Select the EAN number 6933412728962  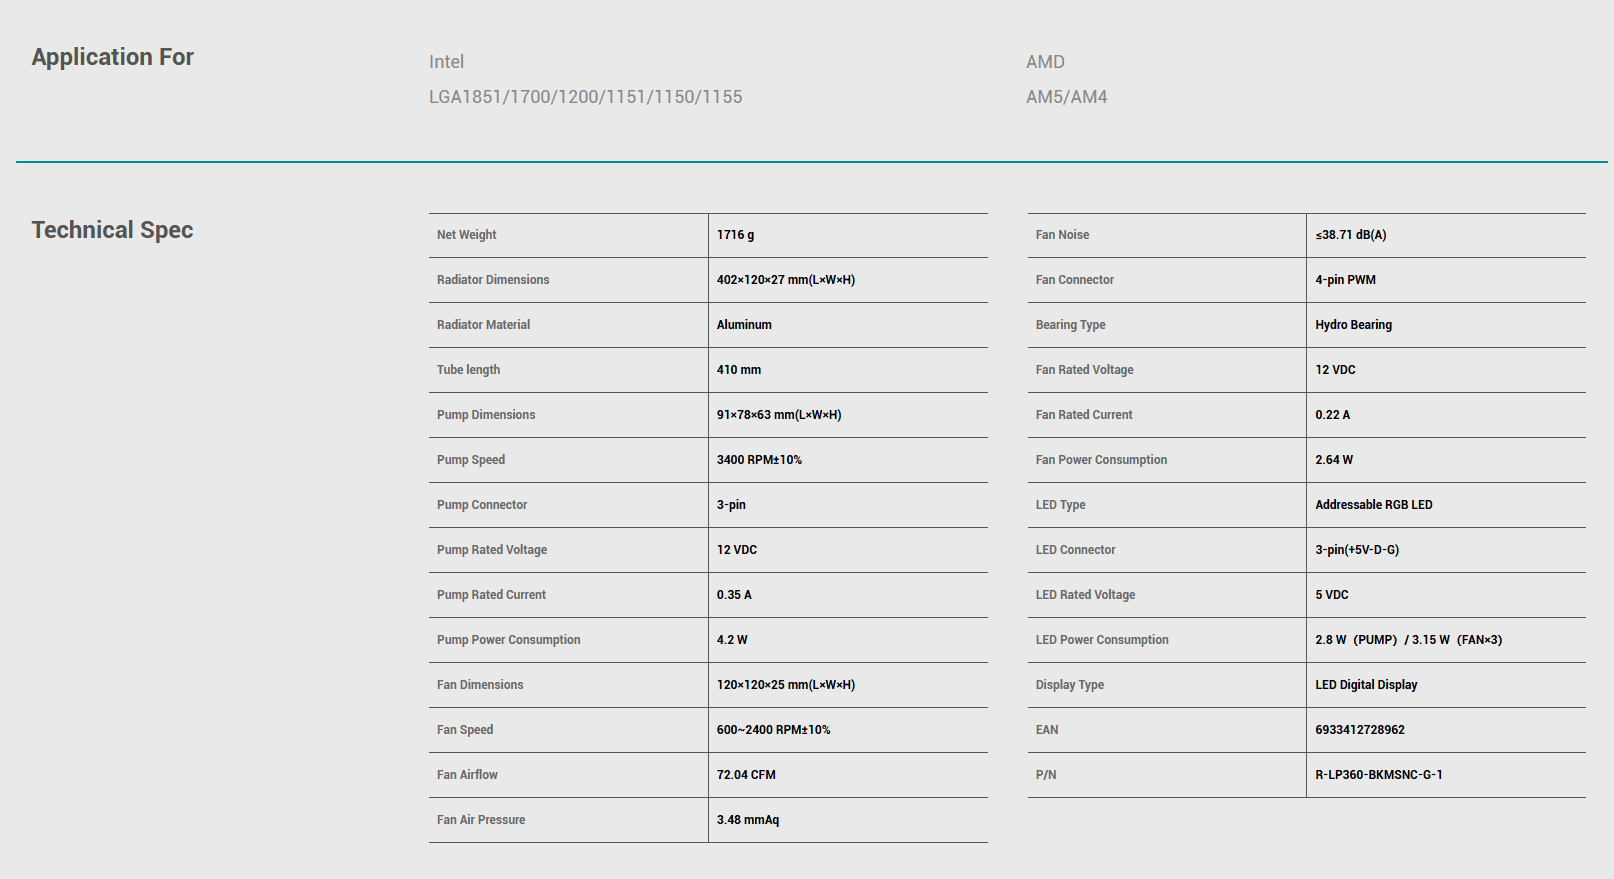click(x=1359, y=730)
